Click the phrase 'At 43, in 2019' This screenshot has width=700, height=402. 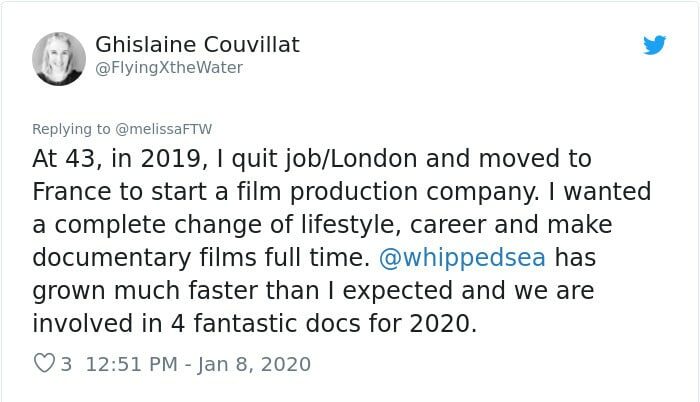[120, 159]
